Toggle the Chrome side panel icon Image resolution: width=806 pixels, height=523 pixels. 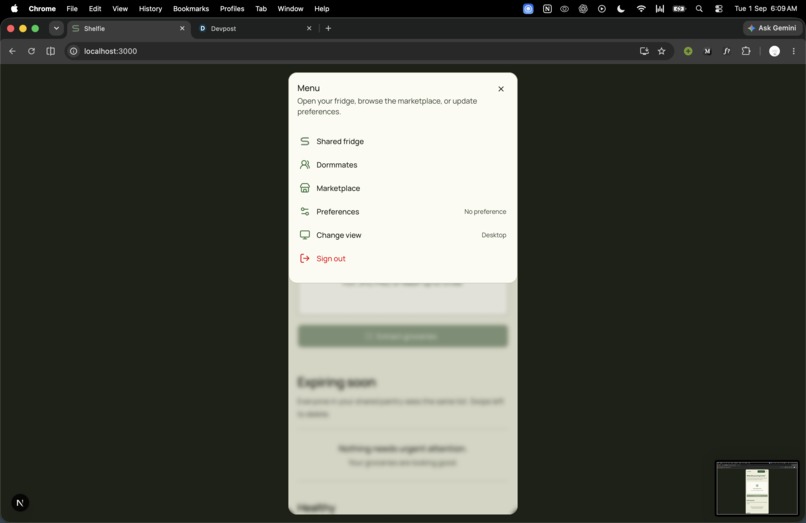pos(50,51)
